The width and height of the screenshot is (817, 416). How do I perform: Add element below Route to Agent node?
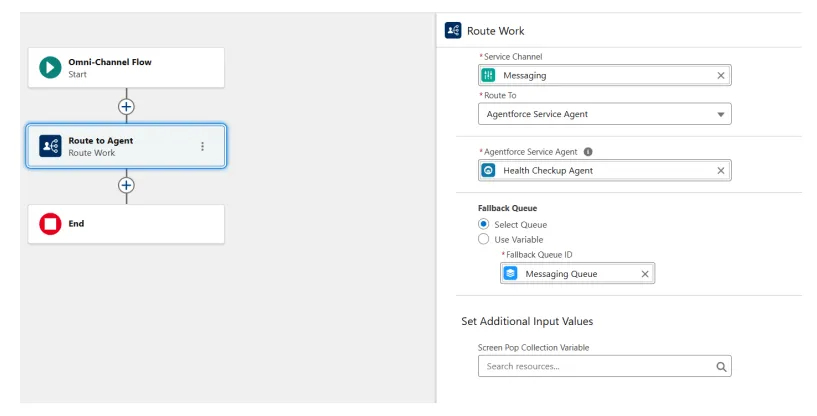[126, 185]
